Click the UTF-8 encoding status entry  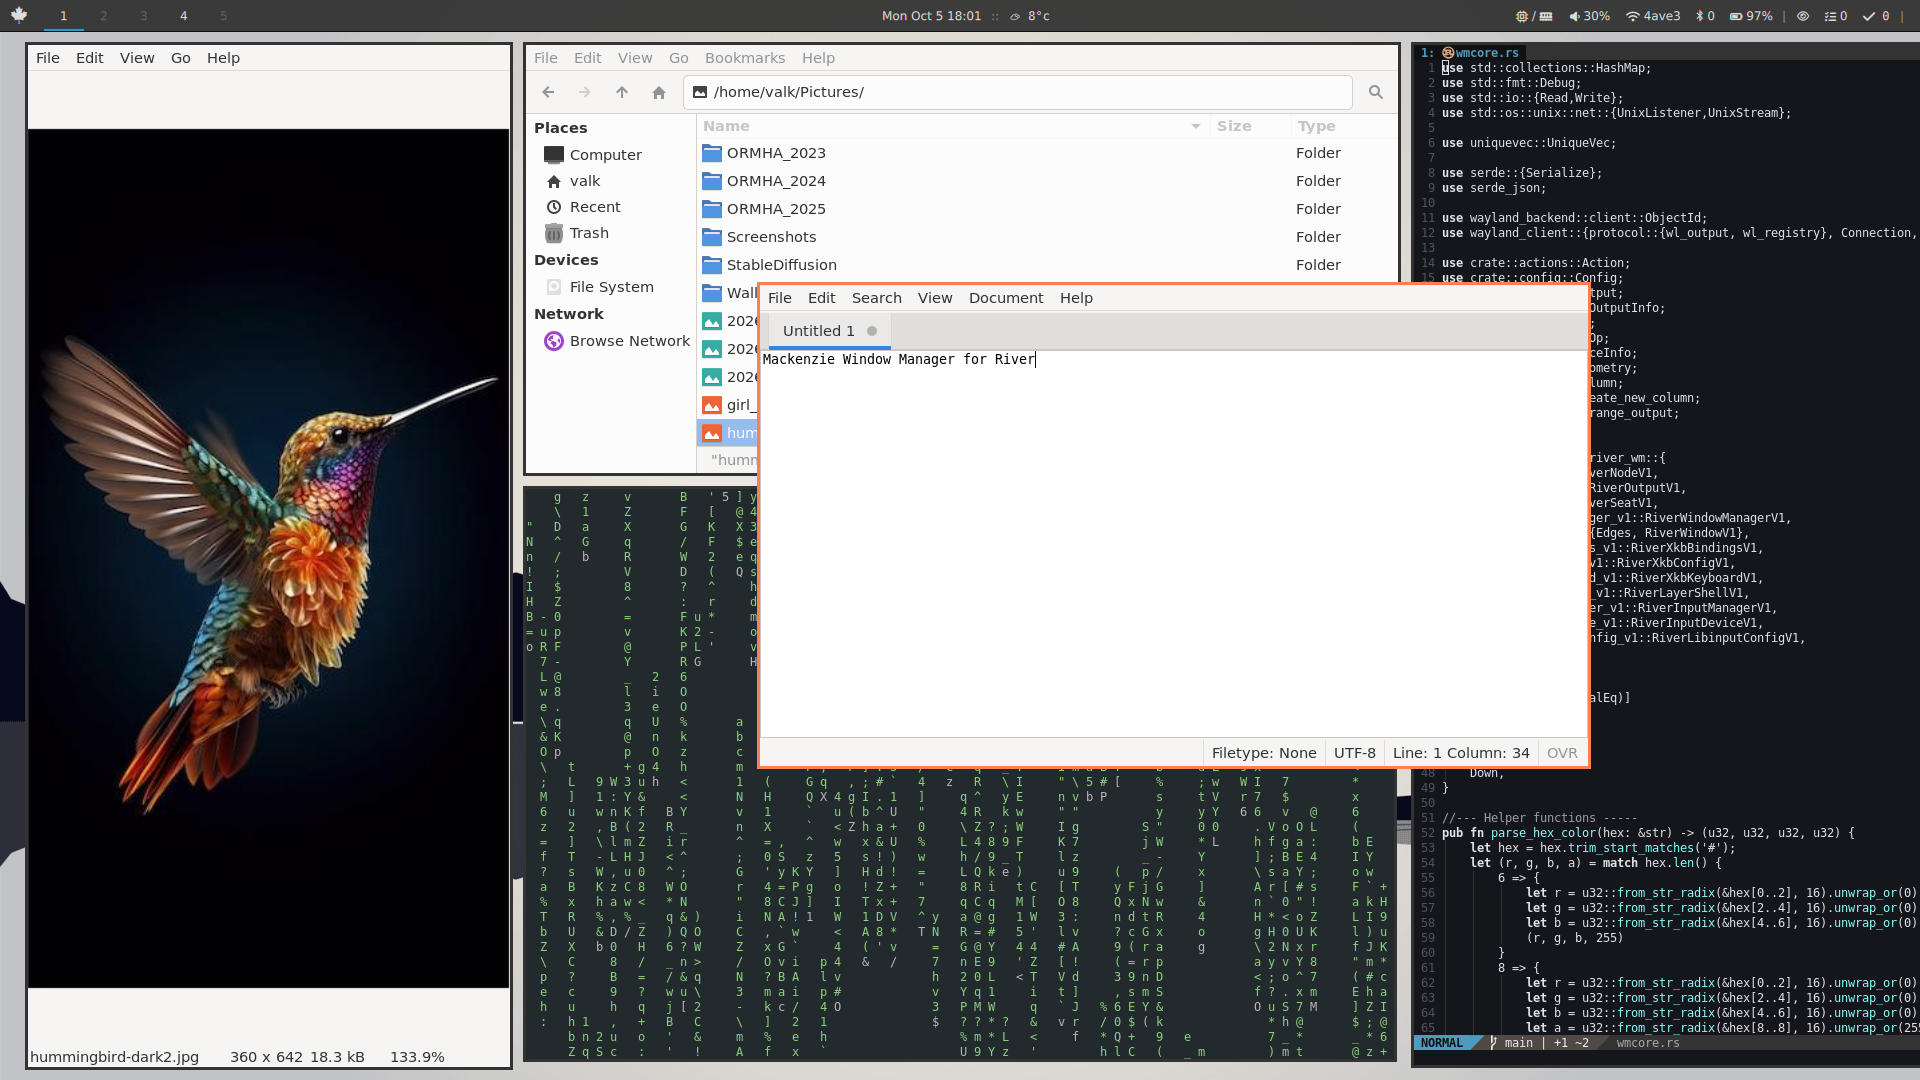(x=1355, y=753)
